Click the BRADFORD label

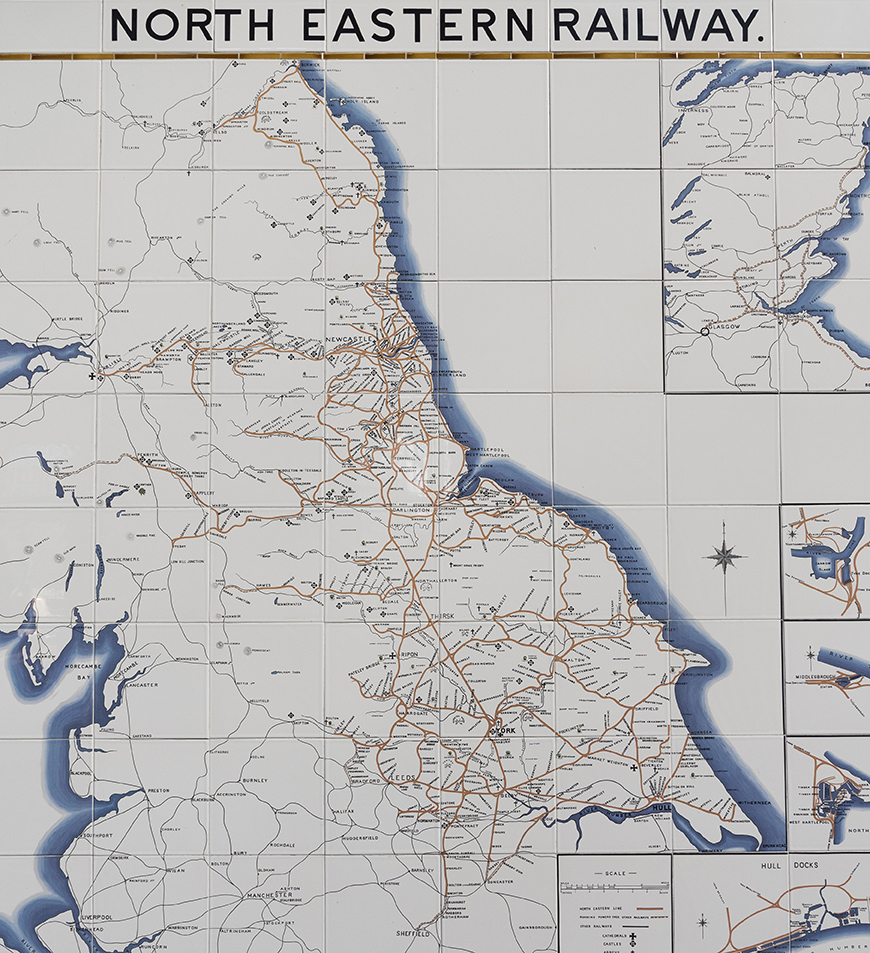point(365,780)
